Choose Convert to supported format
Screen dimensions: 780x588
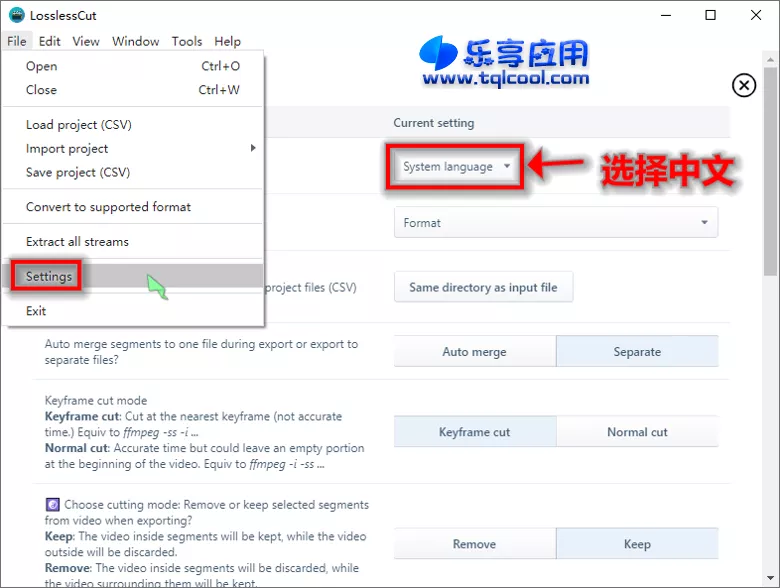[x=133, y=207]
